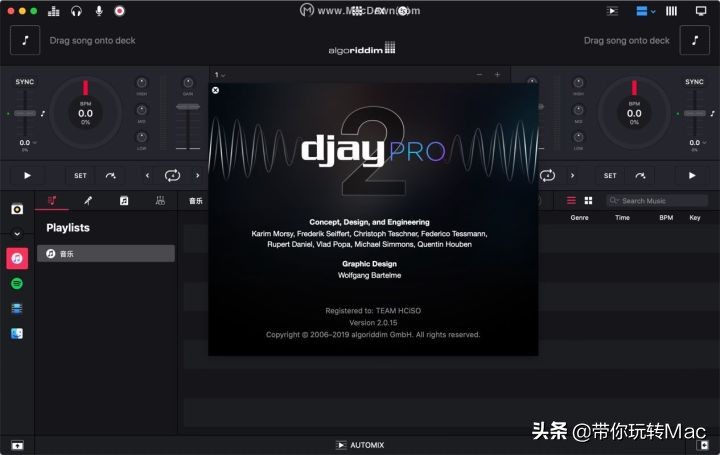Viewport: 720px width, 455px height.
Task: Switch to the microphone-style library tab
Action: pos(88,201)
